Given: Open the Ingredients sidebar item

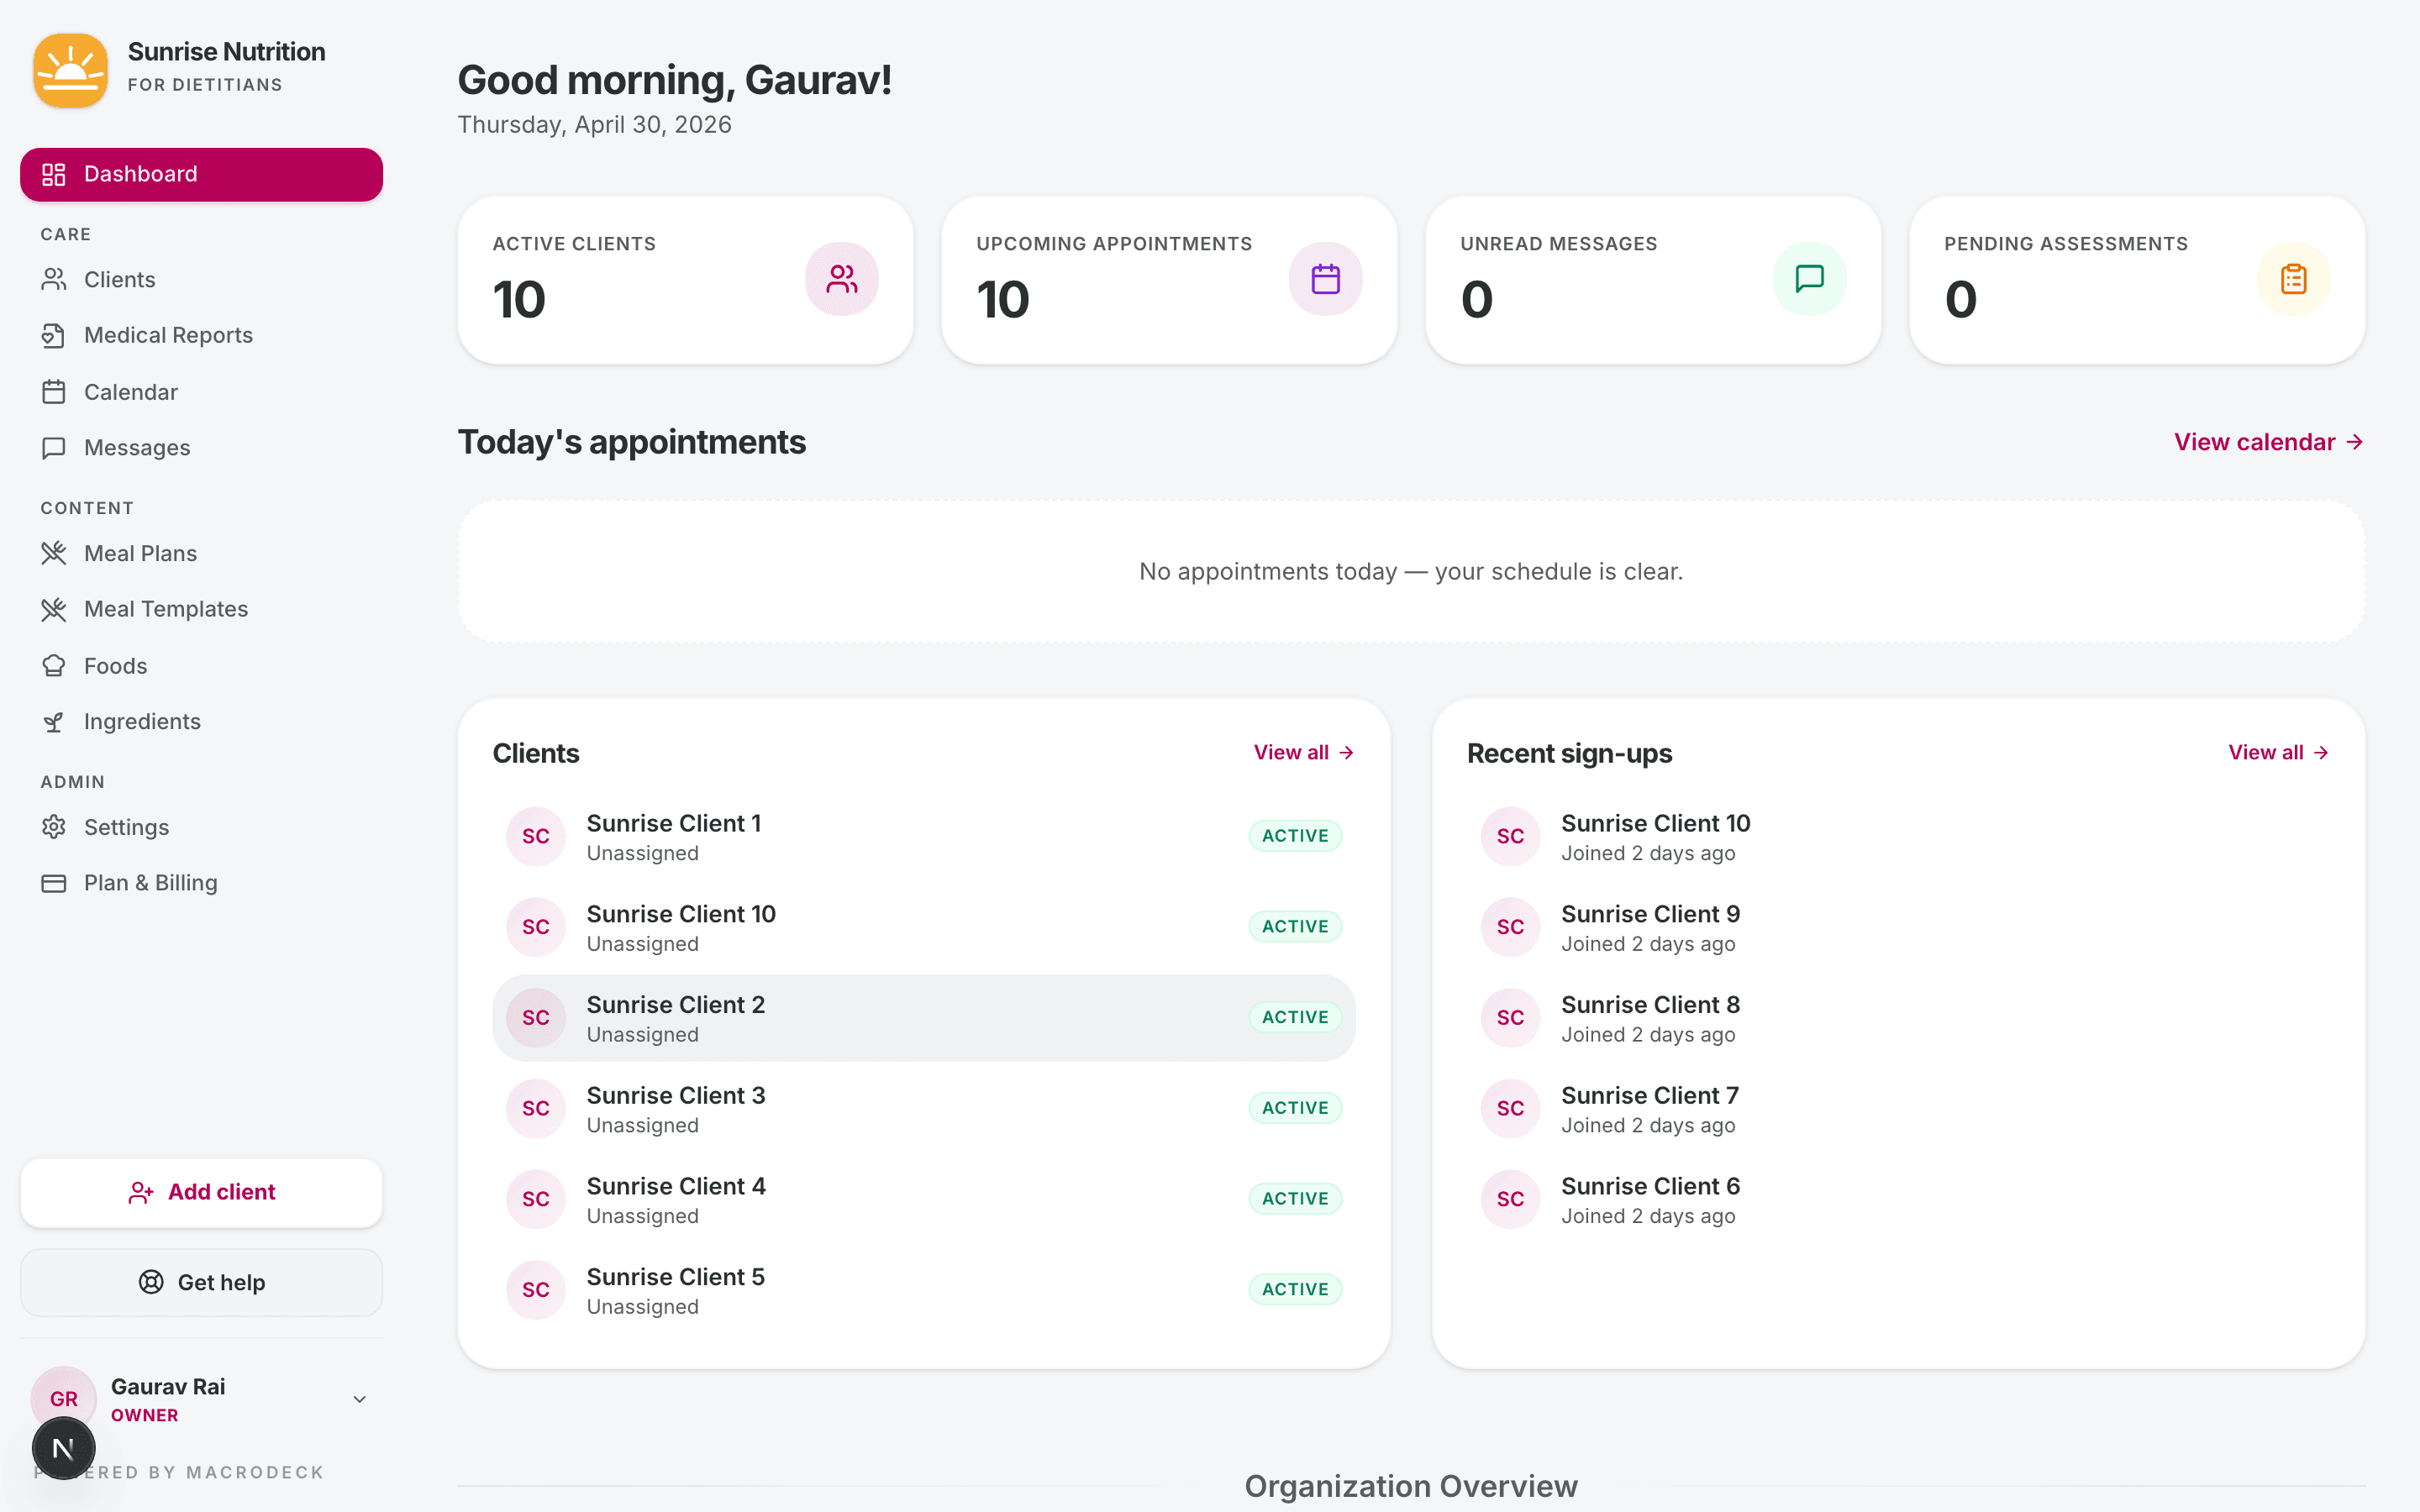Looking at the screenshot, I should click(142, 721).
